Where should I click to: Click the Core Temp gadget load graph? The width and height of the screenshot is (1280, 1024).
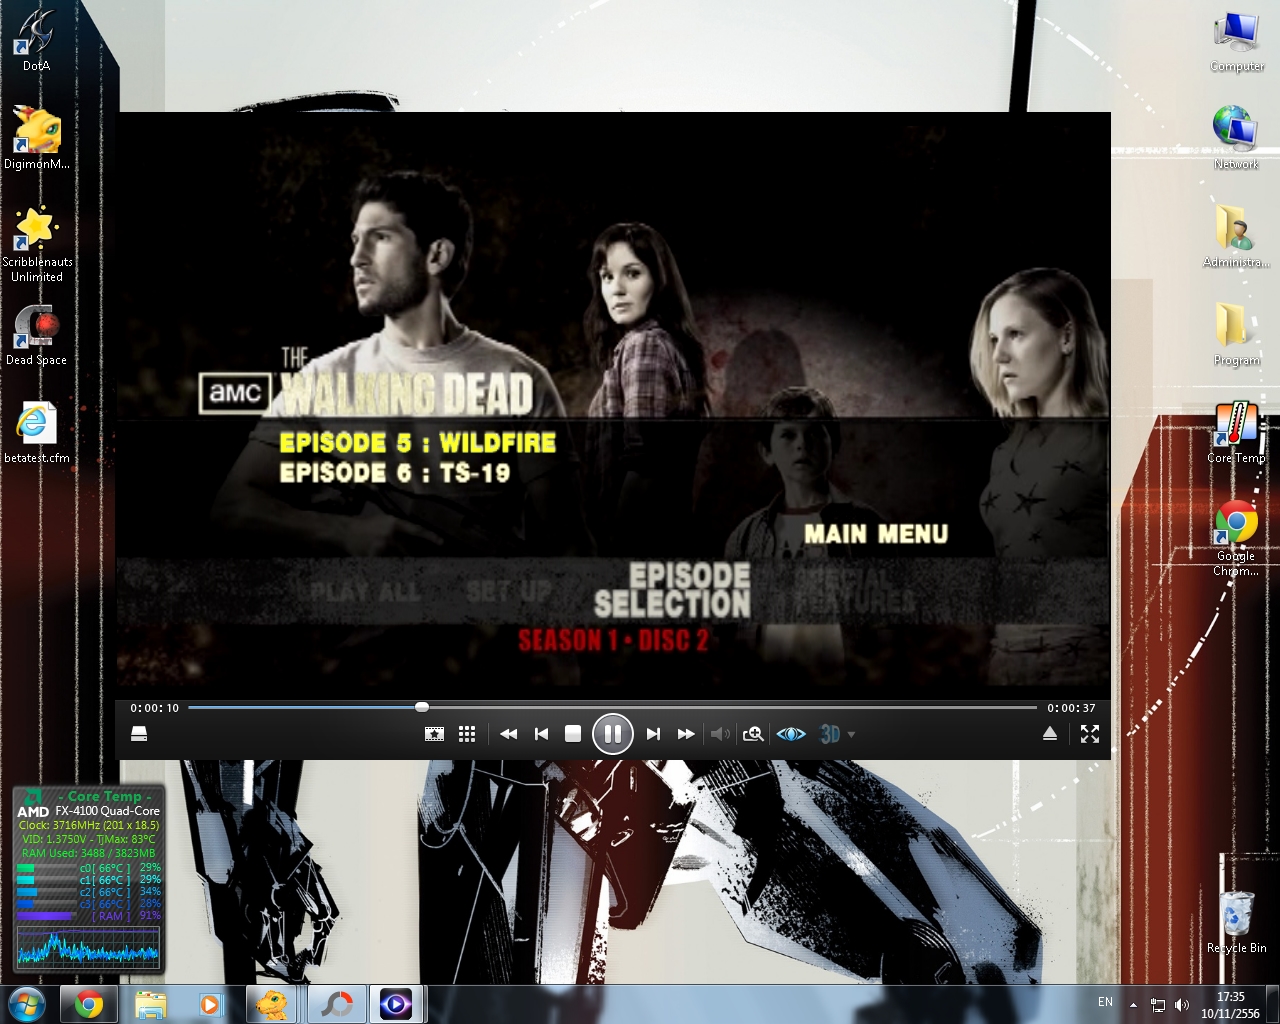click(x=88, y=946)
